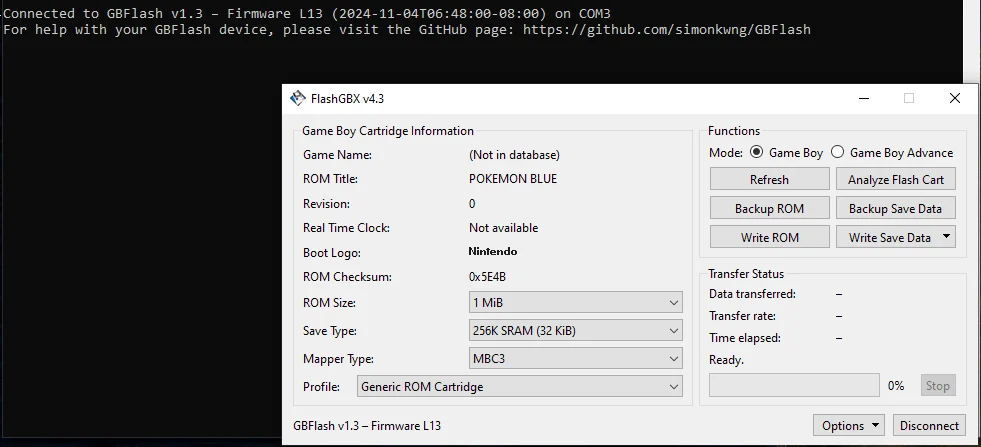Image resolution: width=981 pixels, height=447 pixels.
Task: Select the Game Boy Advance mode radio button
Action: pos(837,152)
